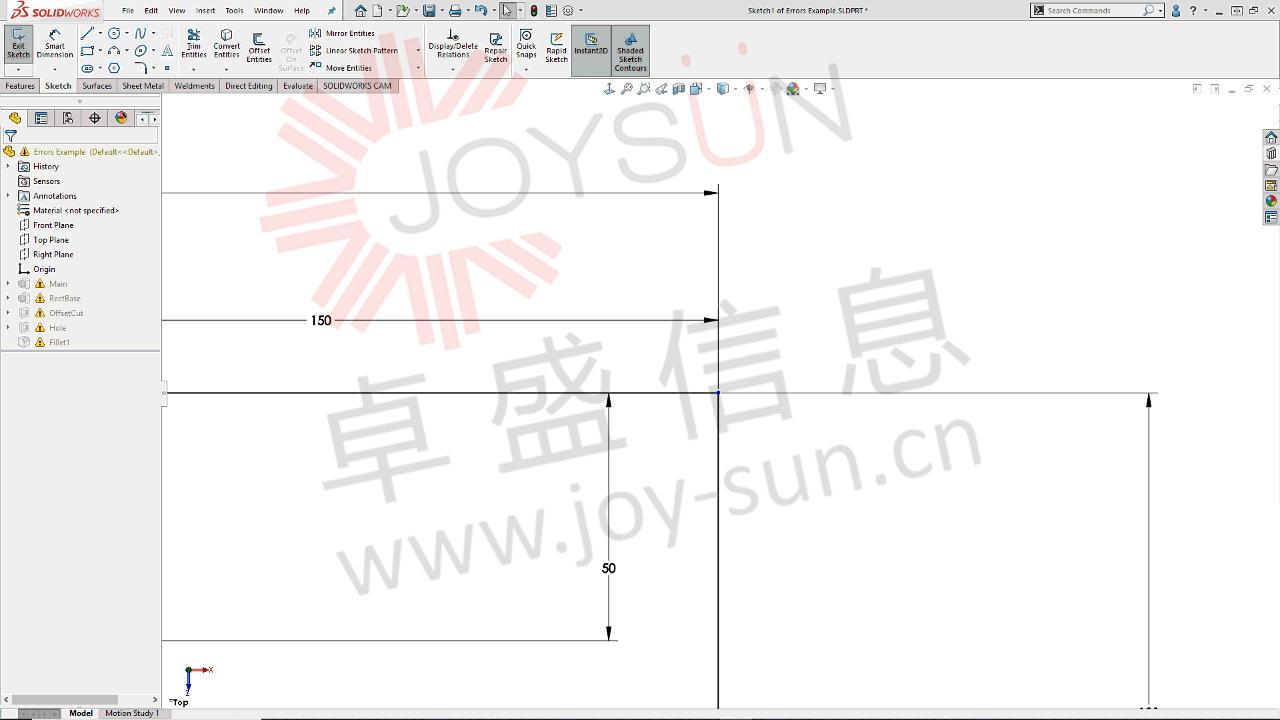Switch to the Evaluate tab

point(298,86)
